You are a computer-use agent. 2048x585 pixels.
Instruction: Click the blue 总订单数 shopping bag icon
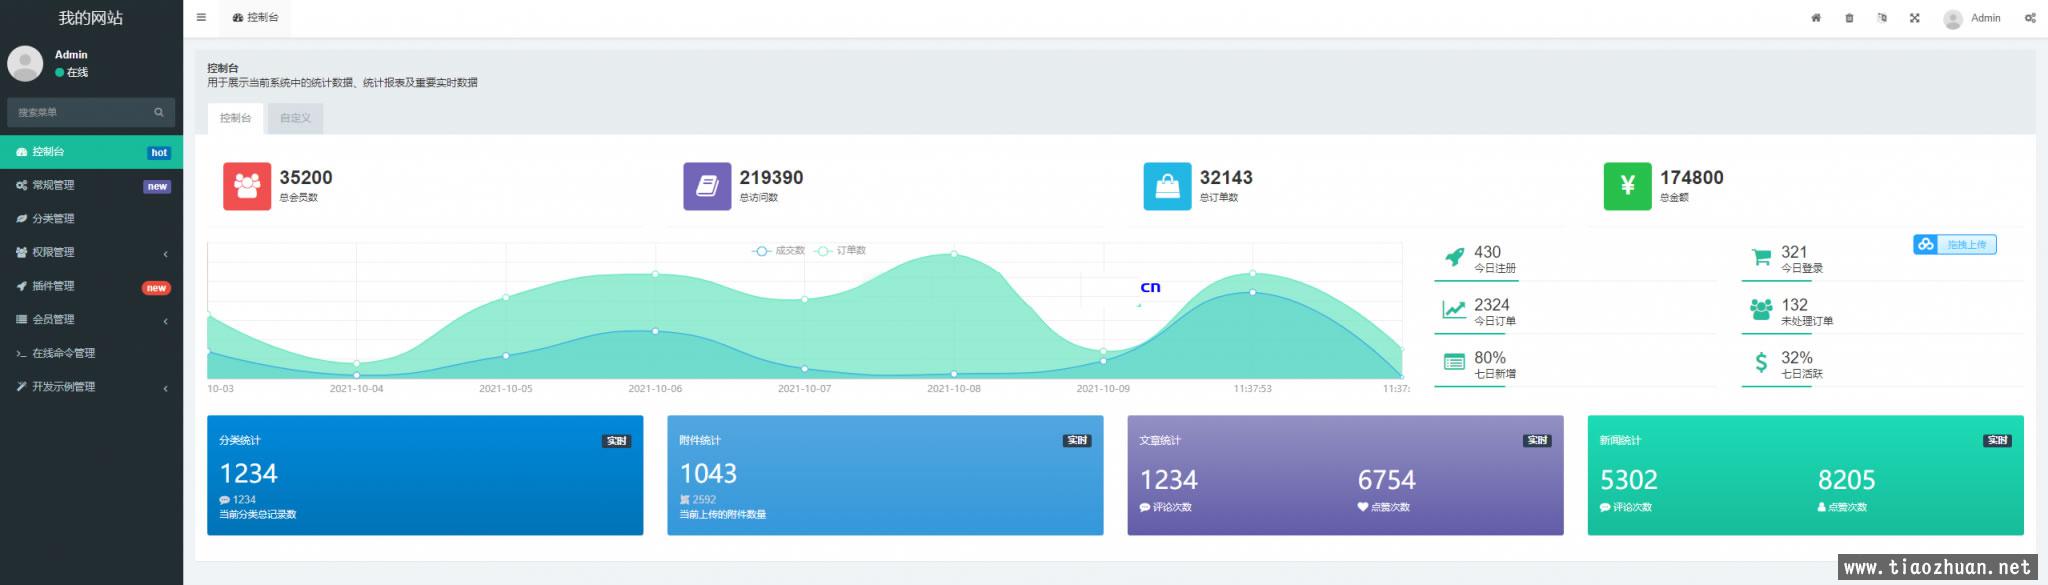click(1167, 186)
